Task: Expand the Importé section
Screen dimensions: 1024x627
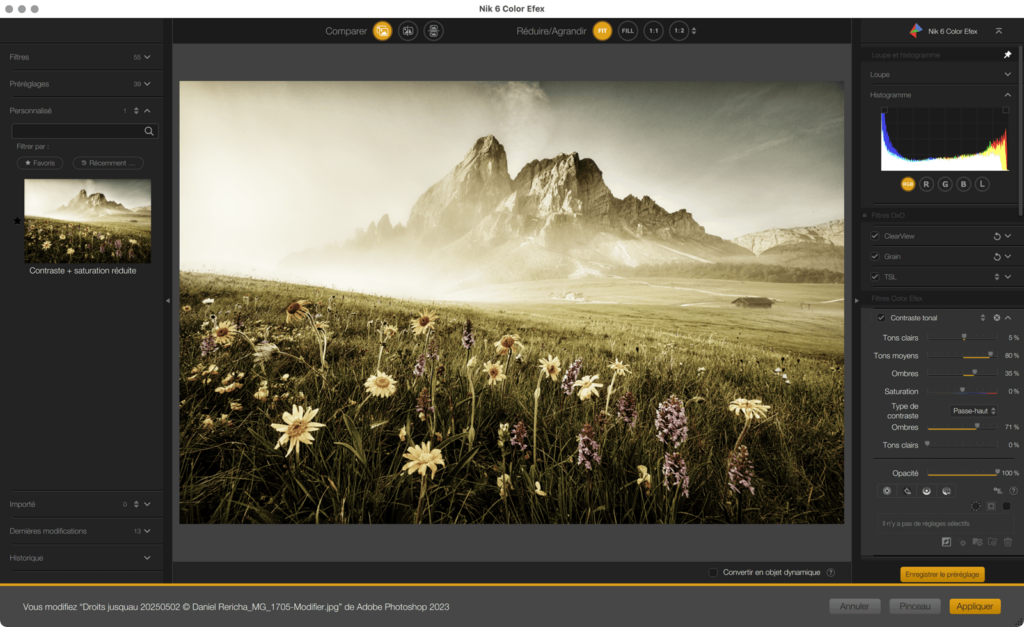Action: point(147,504)
